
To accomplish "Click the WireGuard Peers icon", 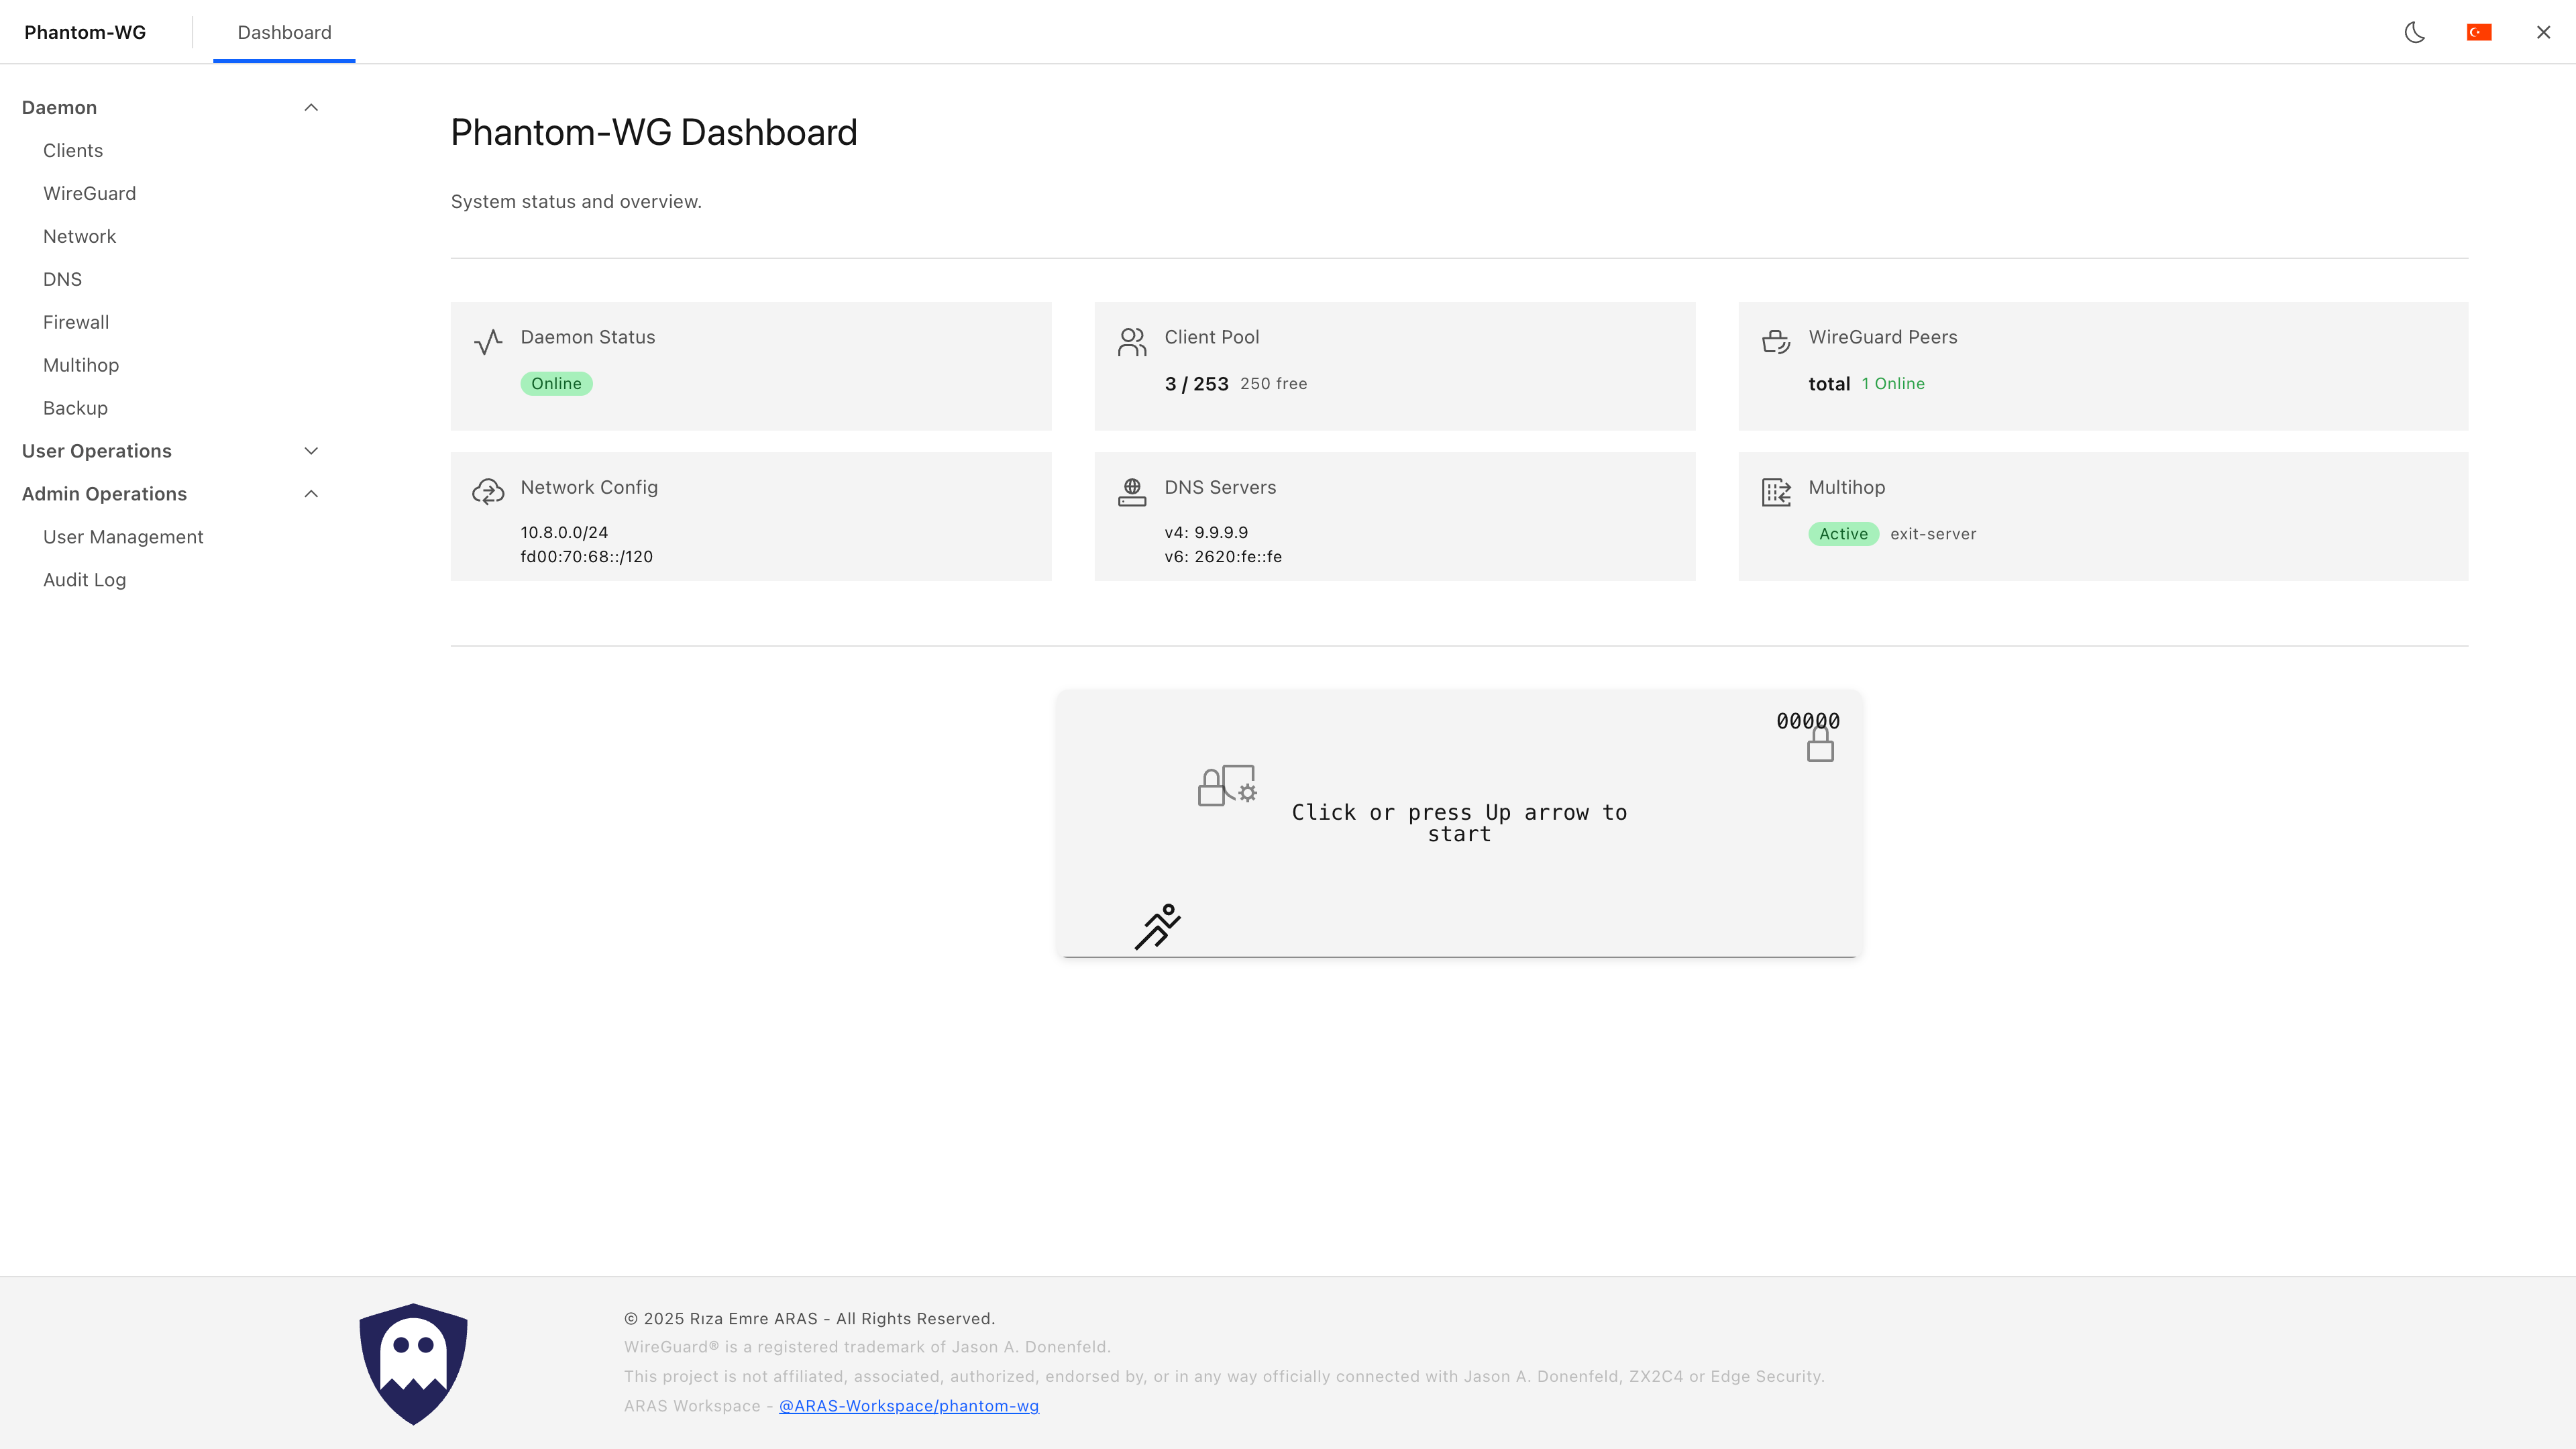I will [x=1776, y=342].
